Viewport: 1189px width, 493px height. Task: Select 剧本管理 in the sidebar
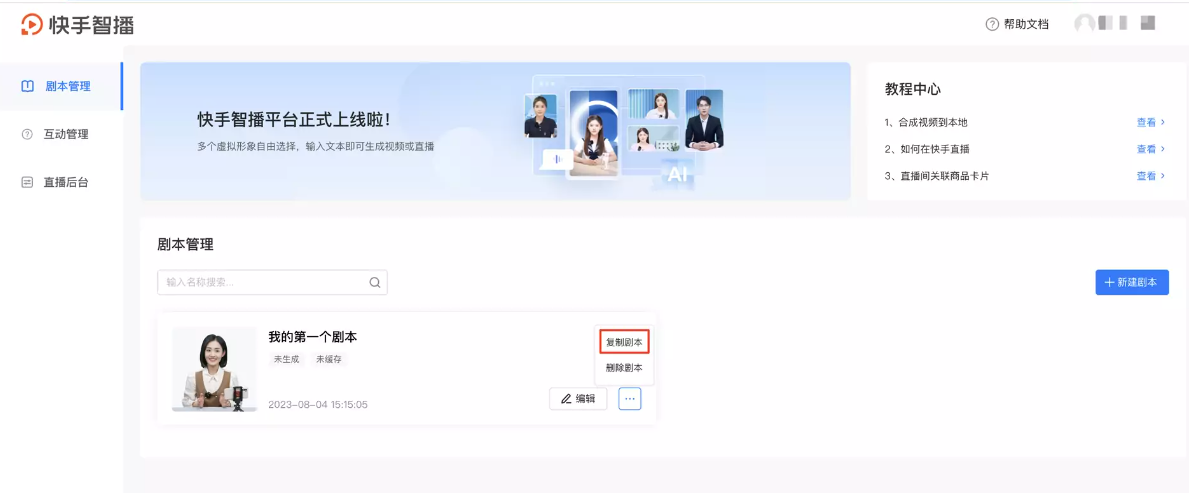tap(61, 86)
